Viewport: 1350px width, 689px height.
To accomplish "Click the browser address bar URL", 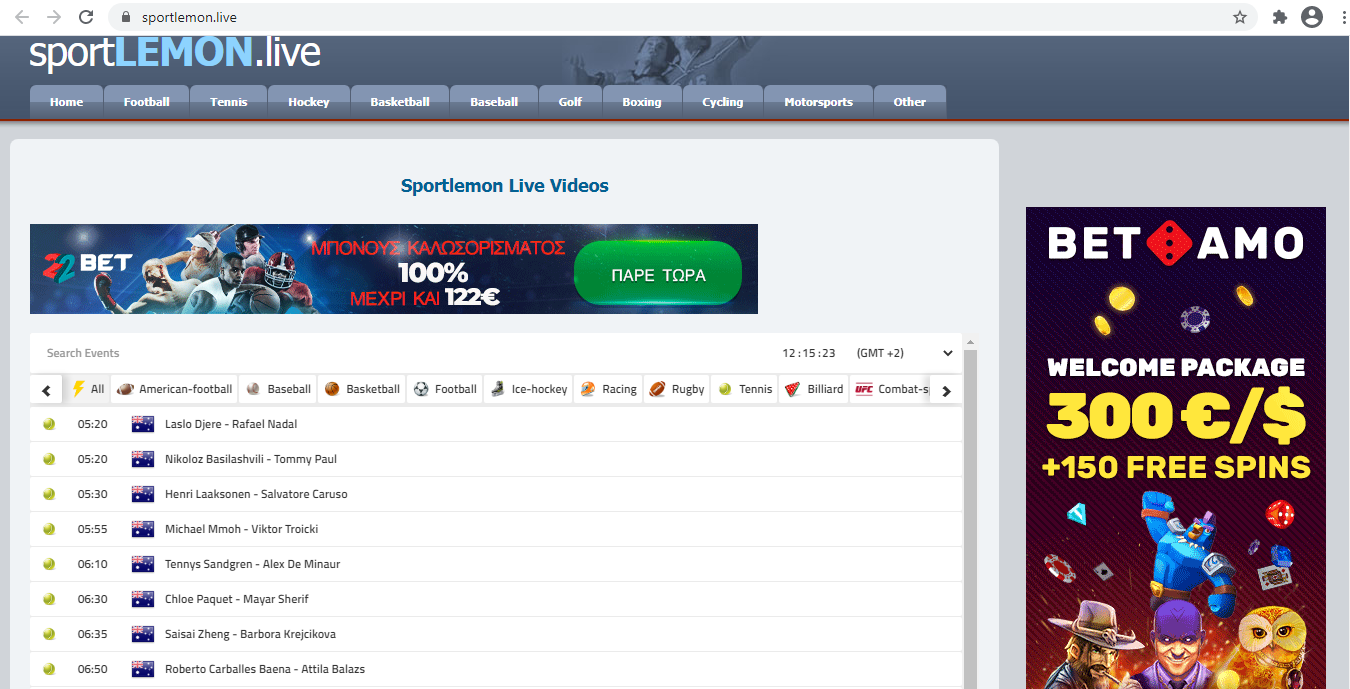I will [x=189, y=17].
